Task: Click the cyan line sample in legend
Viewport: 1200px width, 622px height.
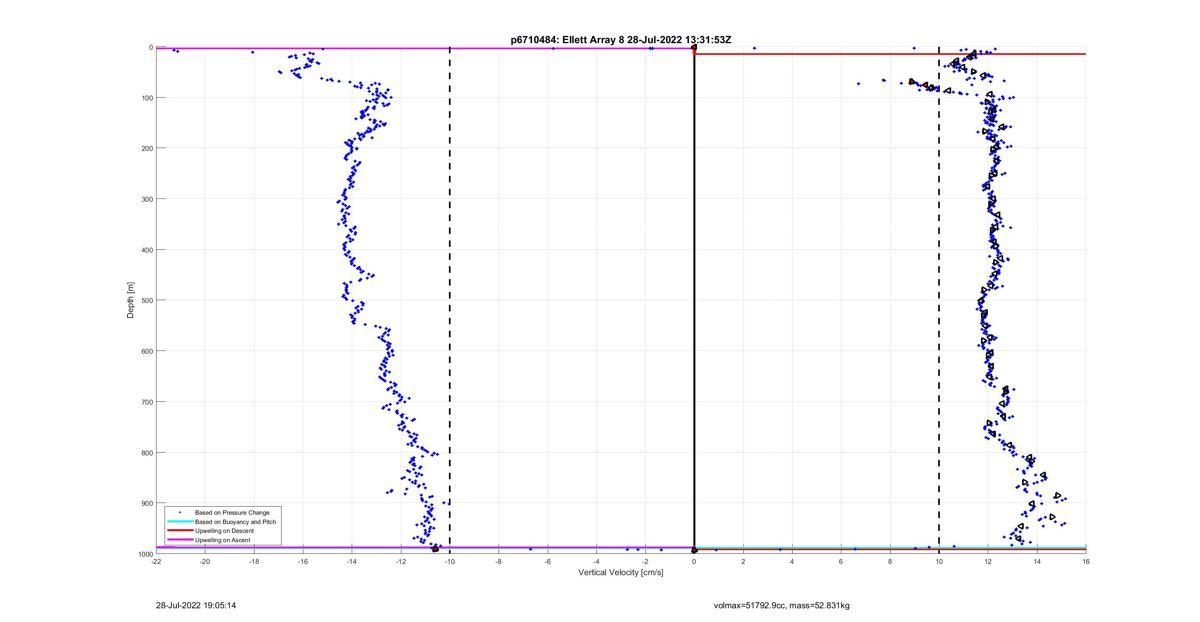Action: pos(180,522)
